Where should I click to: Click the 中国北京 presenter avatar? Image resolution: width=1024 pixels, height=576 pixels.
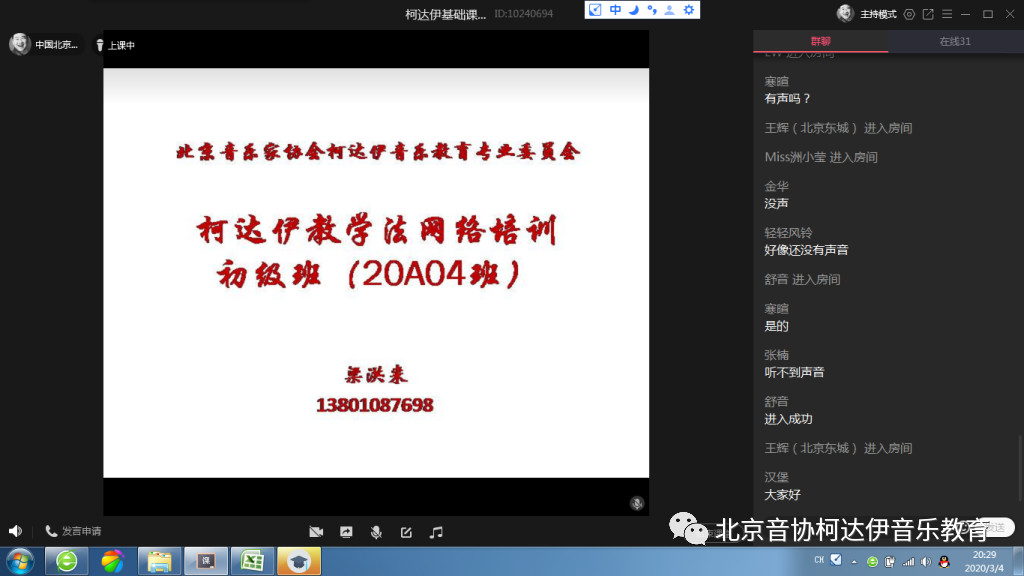pyautogui.click(x=20, y=44)
